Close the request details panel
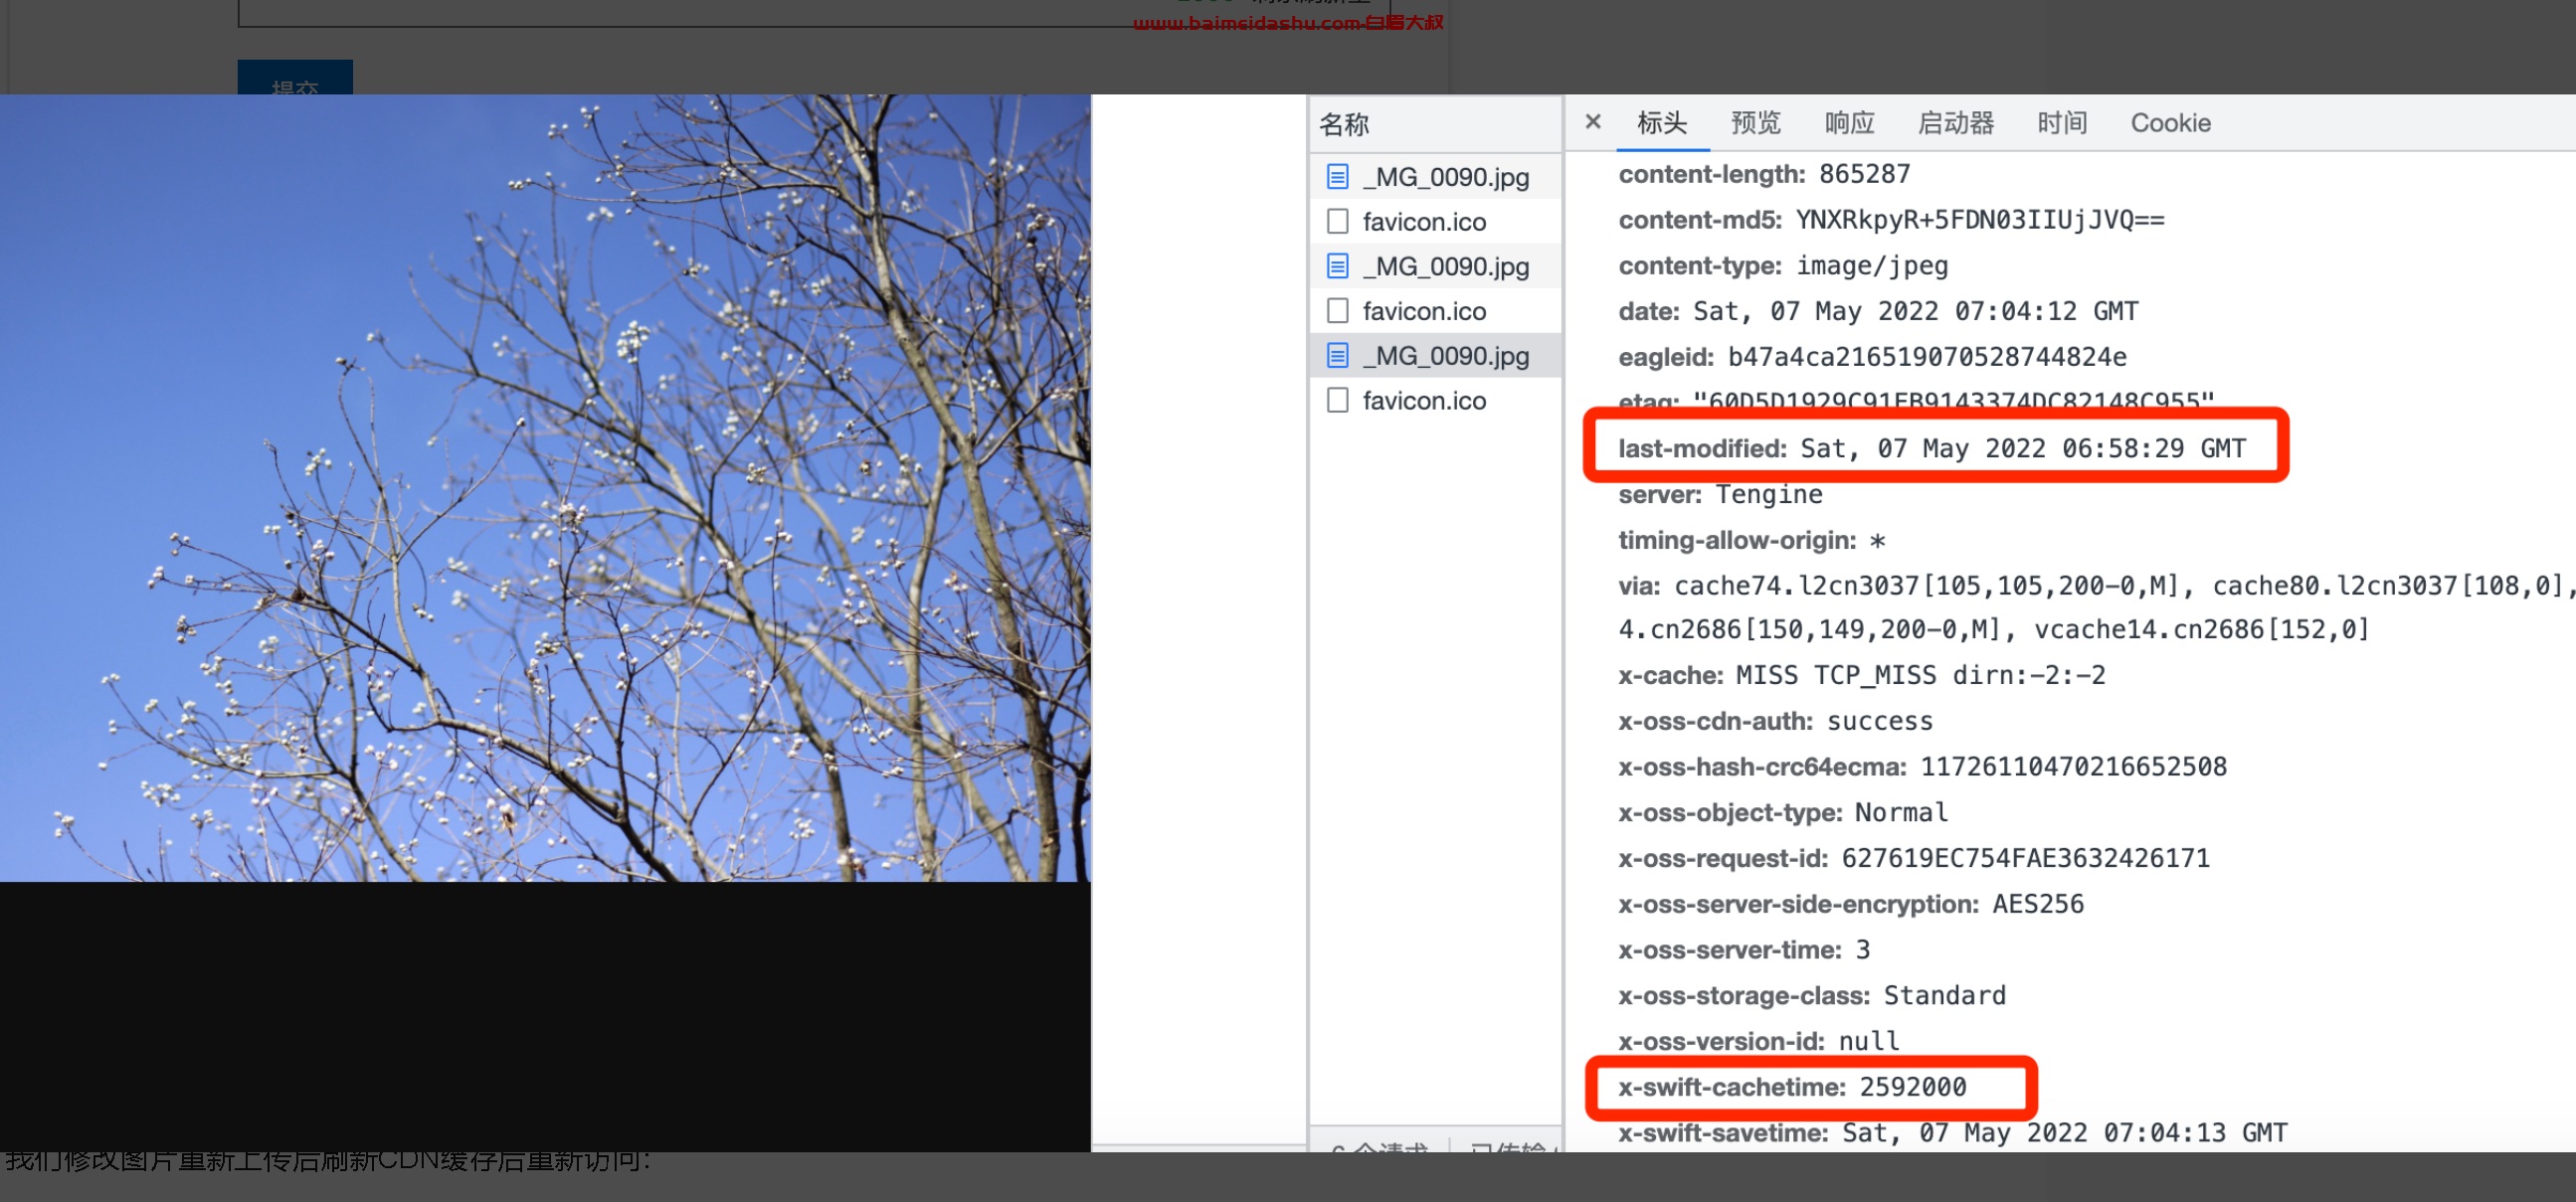 (x=1593, y=122)
